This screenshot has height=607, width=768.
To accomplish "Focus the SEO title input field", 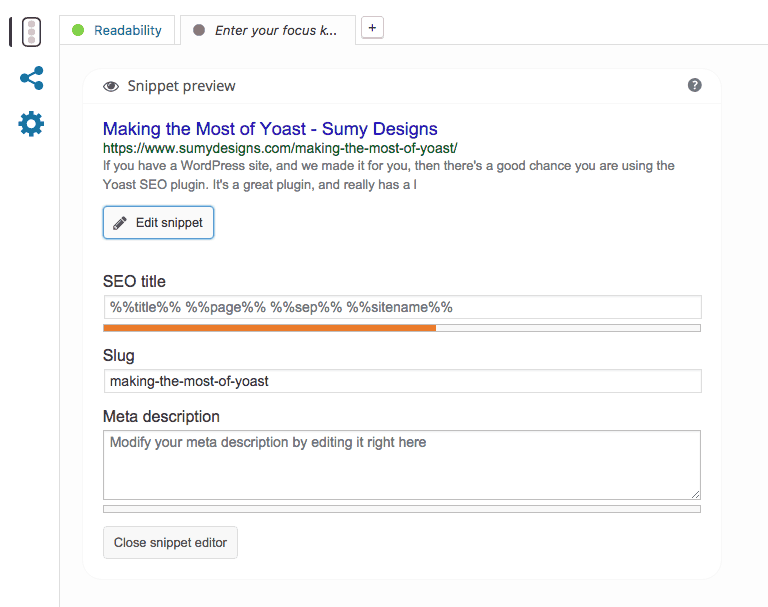I will click(402, 307).
